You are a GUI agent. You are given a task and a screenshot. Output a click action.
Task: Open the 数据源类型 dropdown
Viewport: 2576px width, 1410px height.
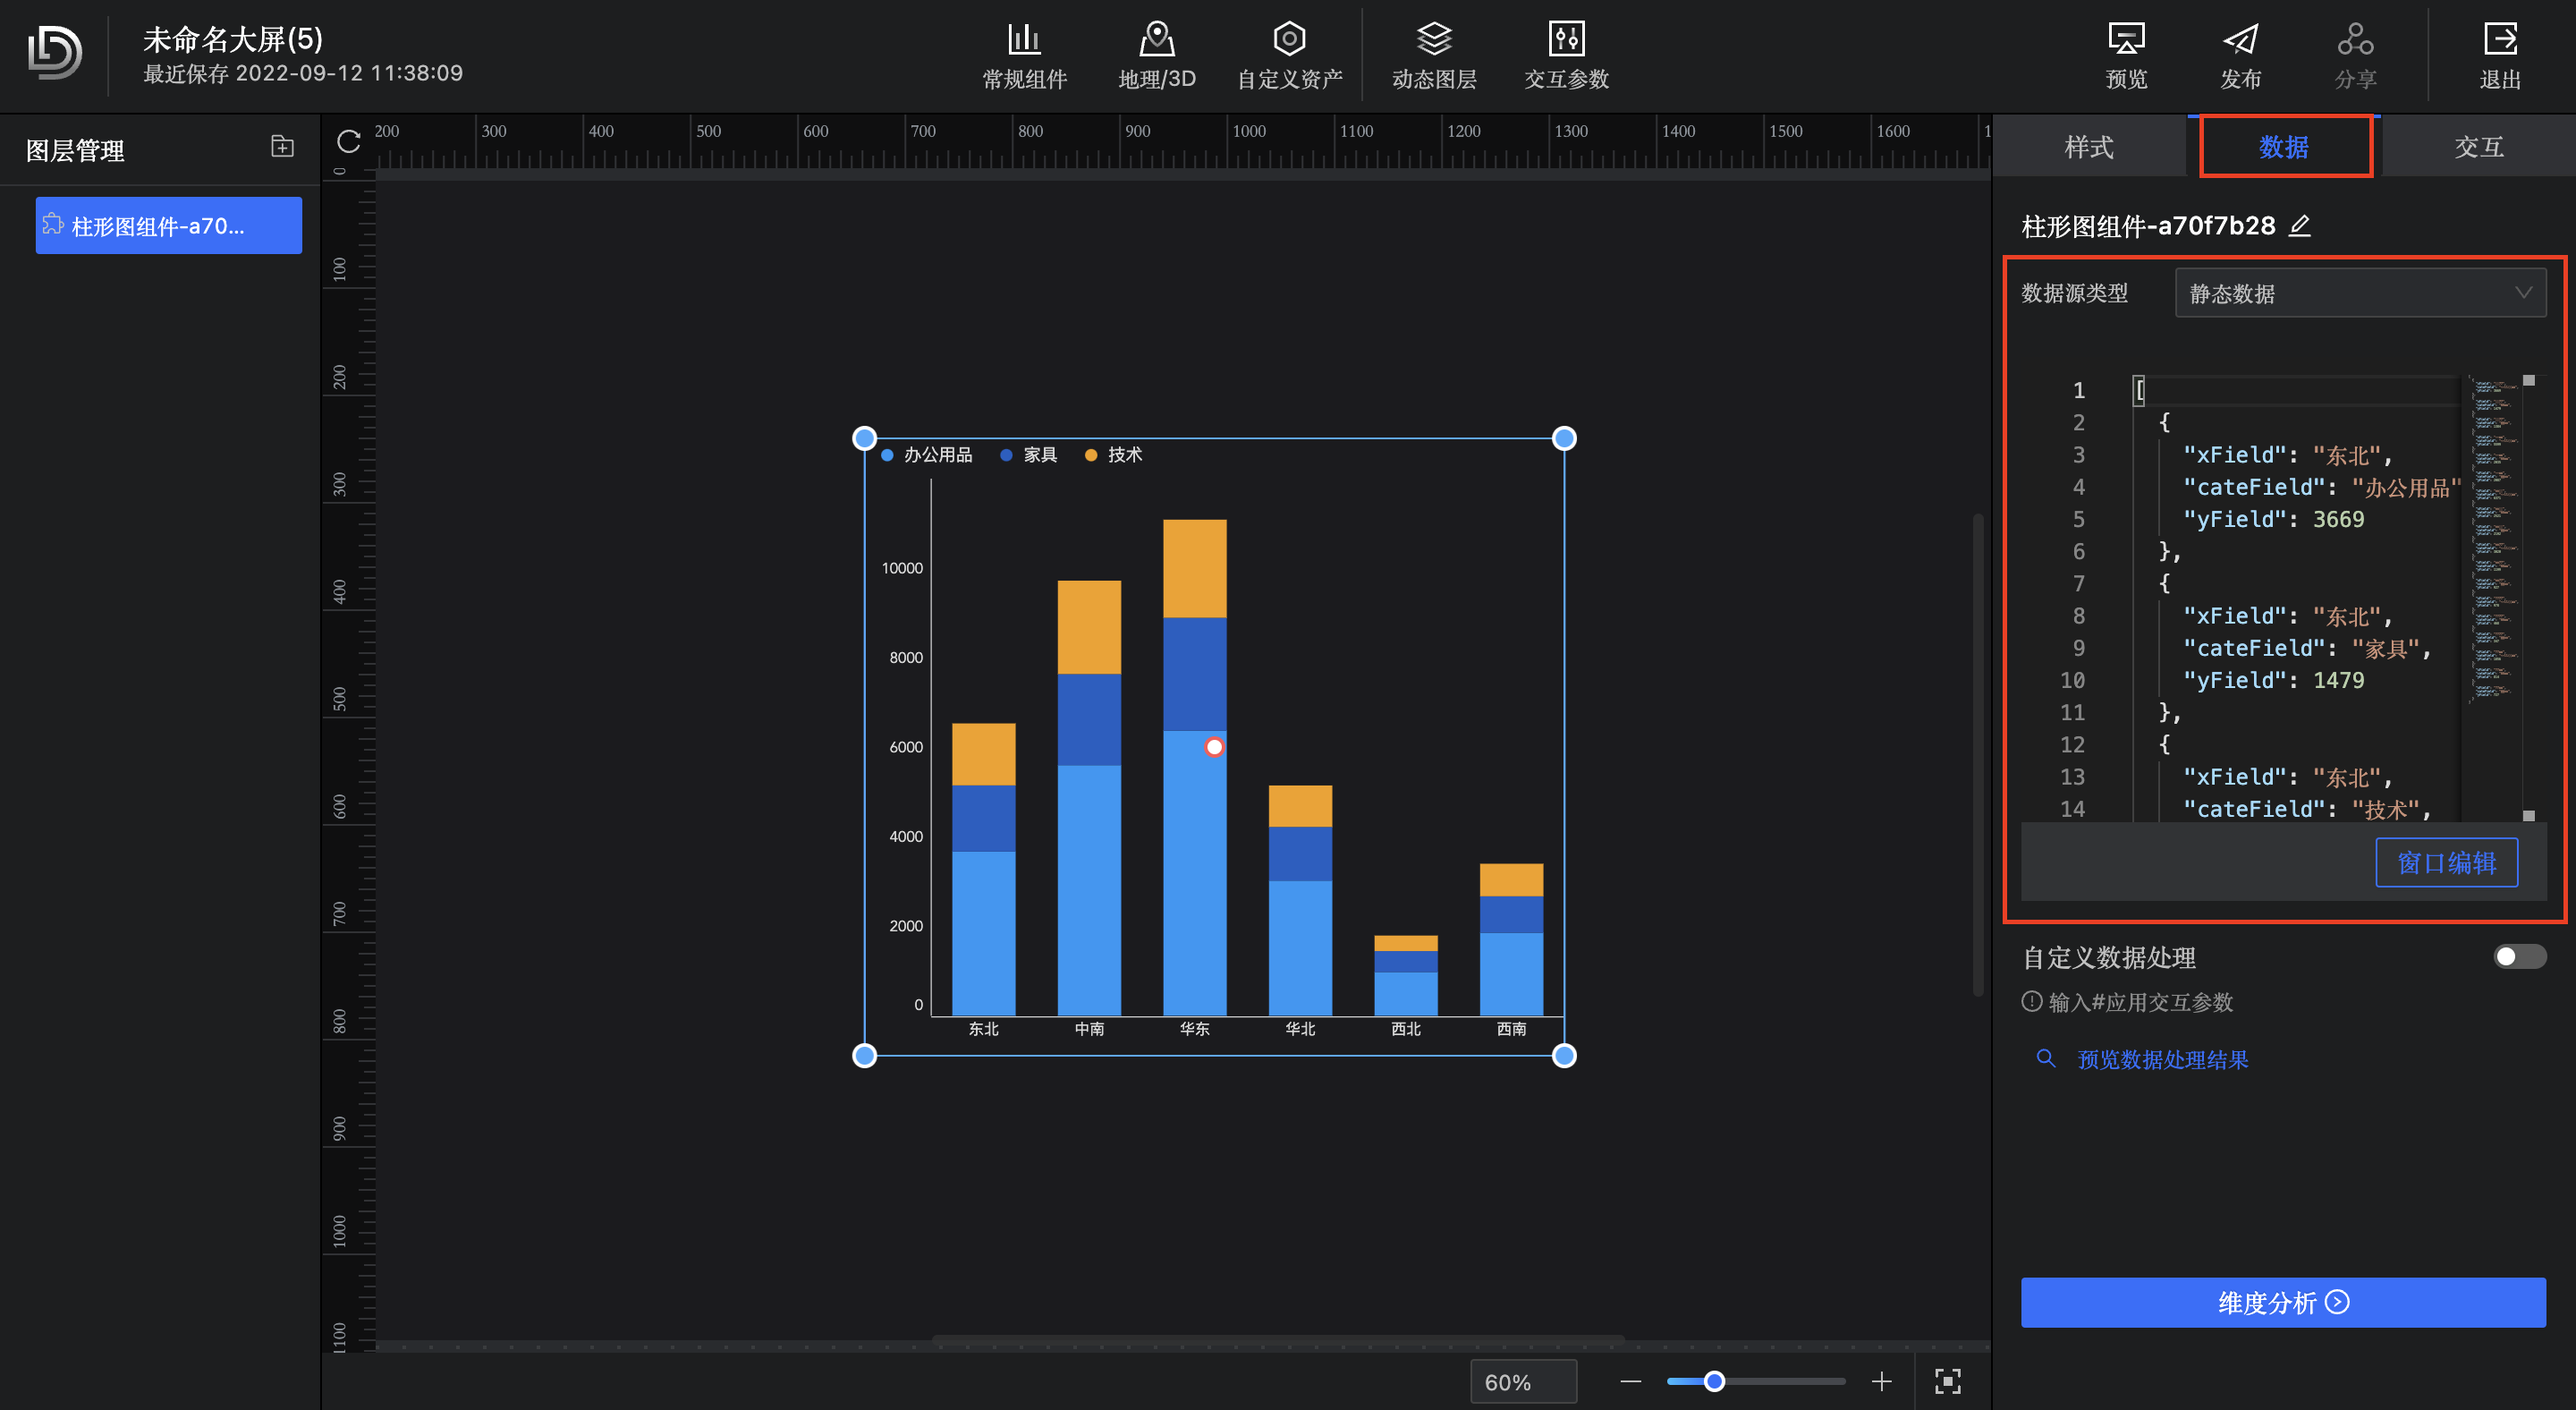point(2360,293)
